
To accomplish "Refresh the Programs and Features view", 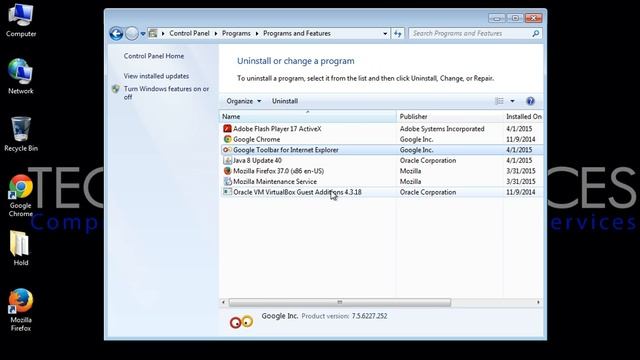I will tap(398, 34).
